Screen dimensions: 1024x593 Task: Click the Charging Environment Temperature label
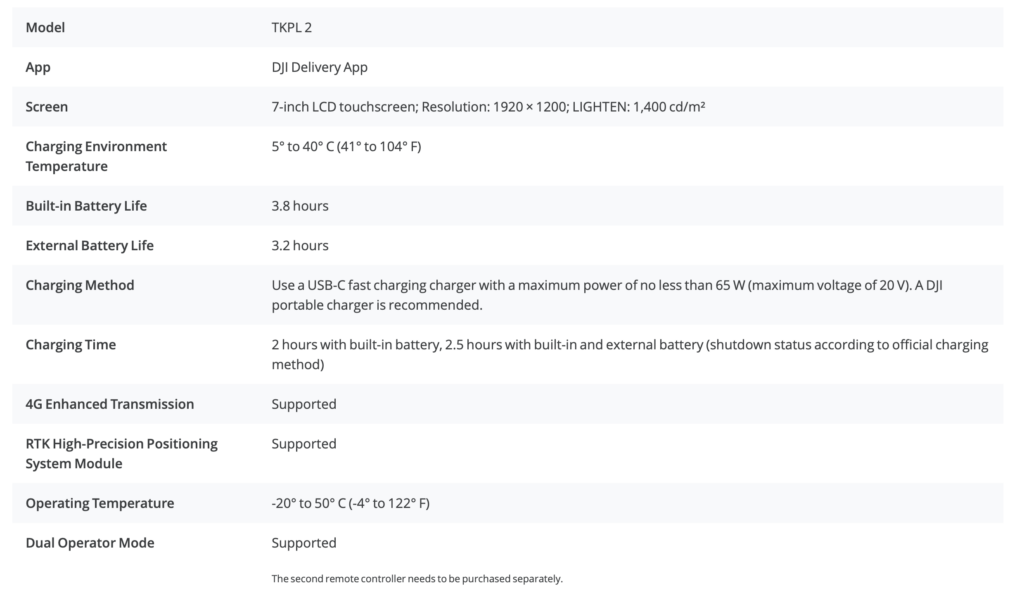pyautogui.click(x=96, y=156)
